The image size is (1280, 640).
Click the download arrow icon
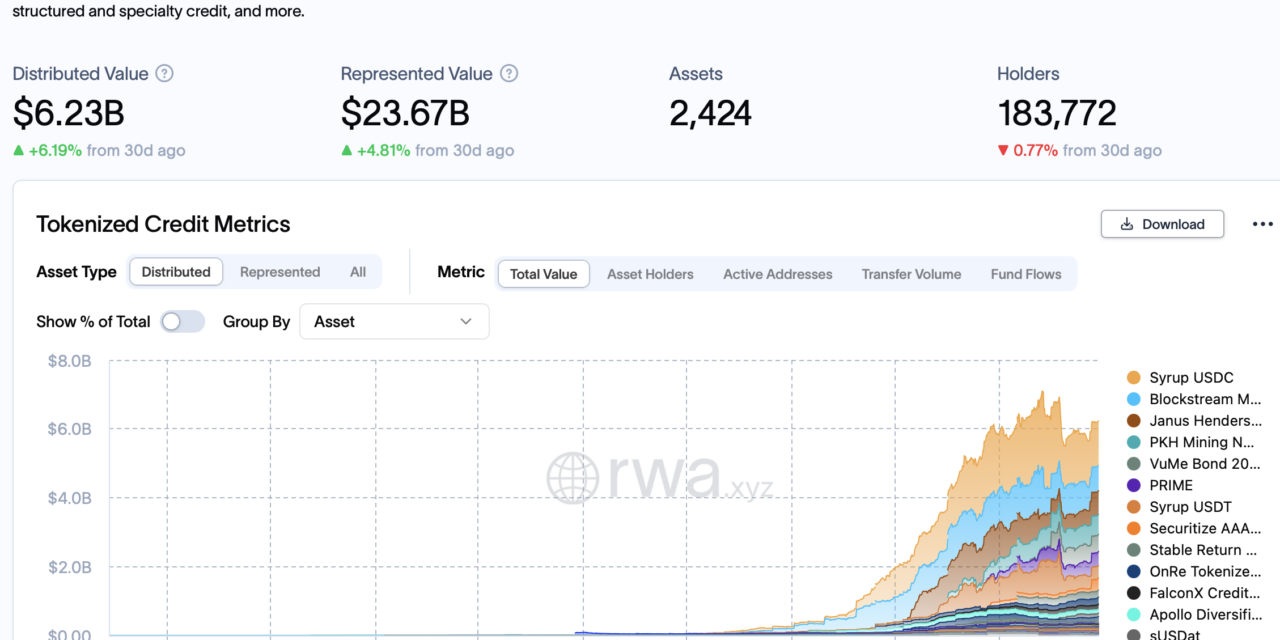pyautogui.click(x=1127, y=224)
